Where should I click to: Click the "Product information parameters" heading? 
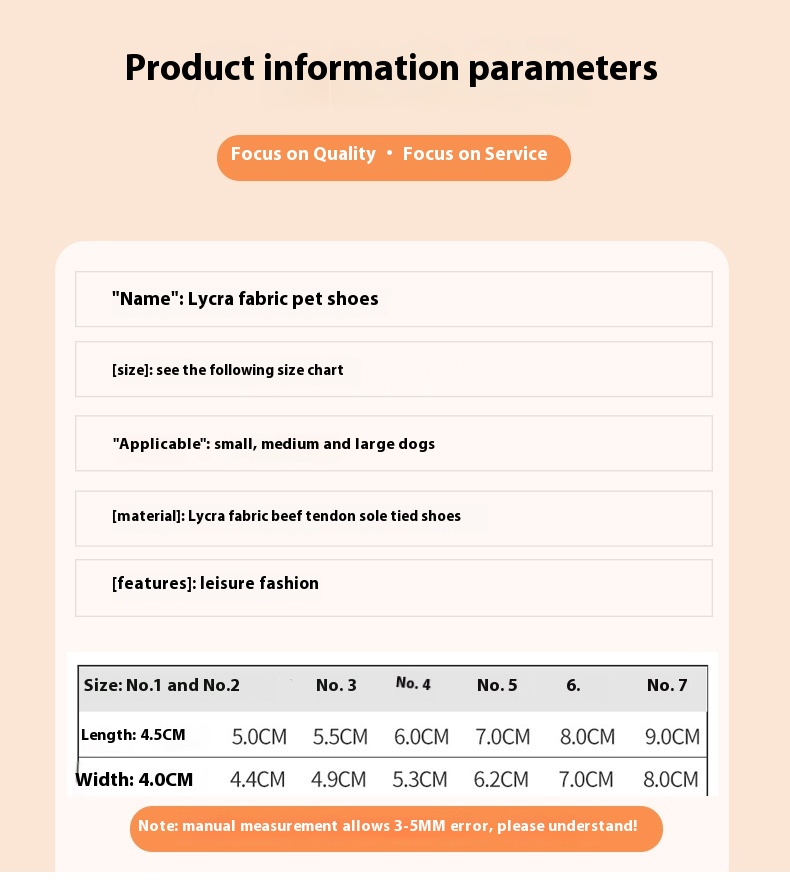(391, 68)
